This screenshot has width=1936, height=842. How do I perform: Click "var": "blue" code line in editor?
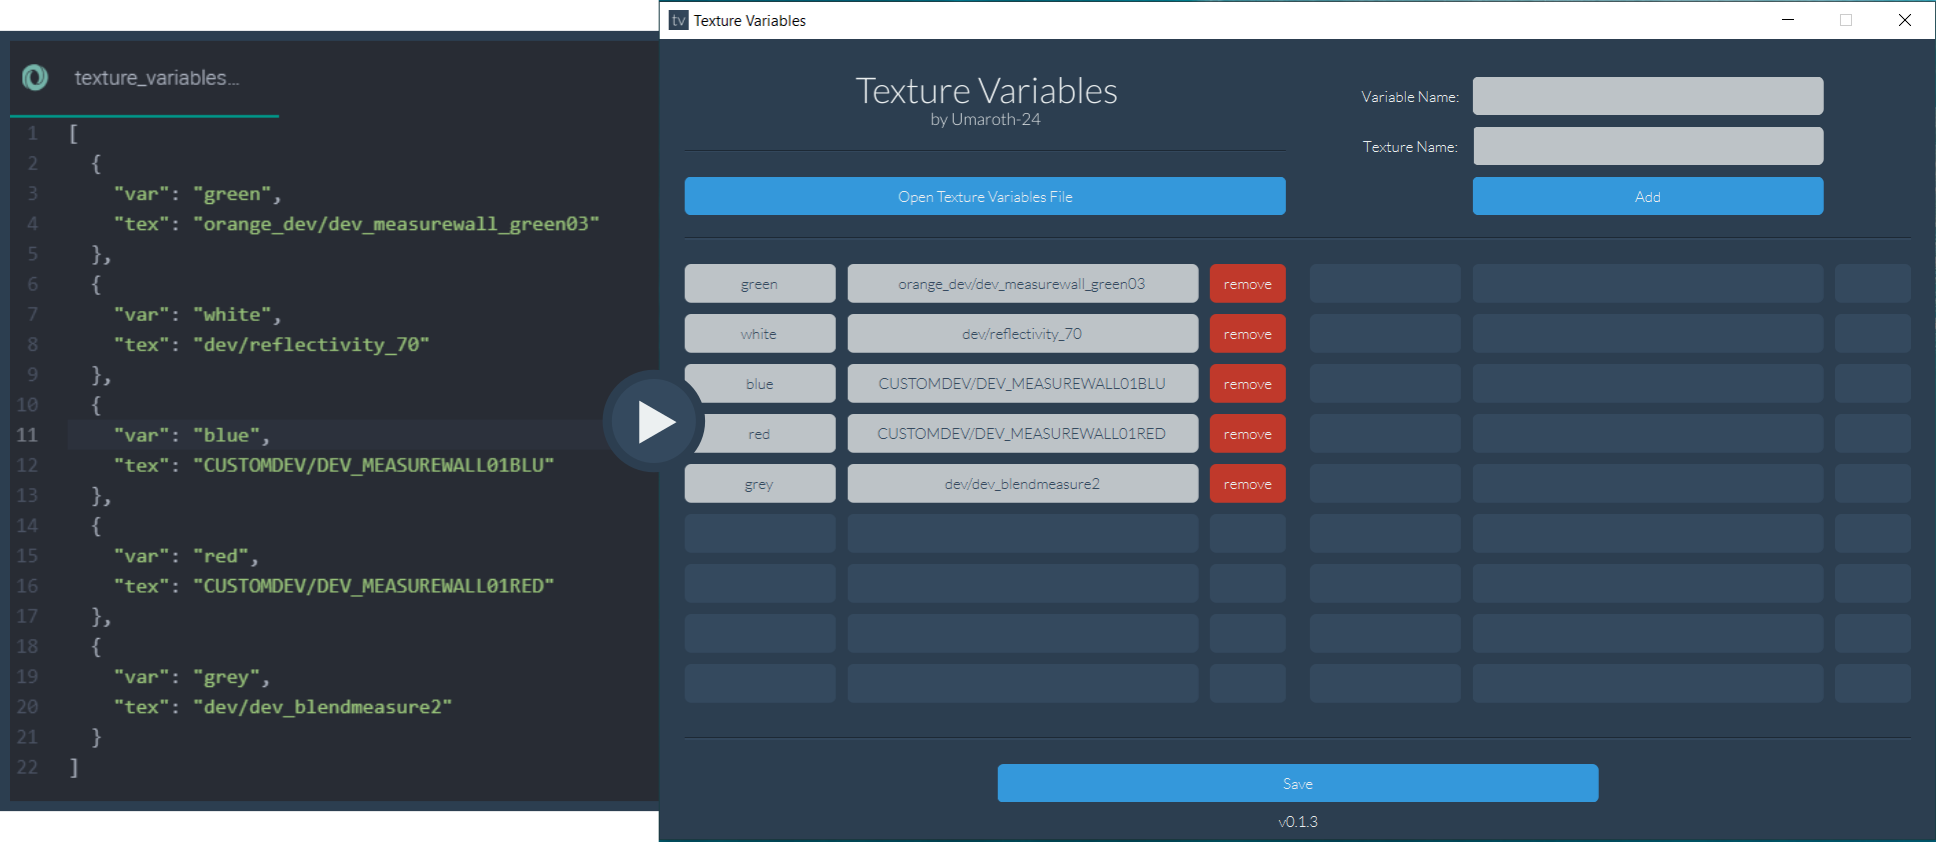click(x=192, y=435)
